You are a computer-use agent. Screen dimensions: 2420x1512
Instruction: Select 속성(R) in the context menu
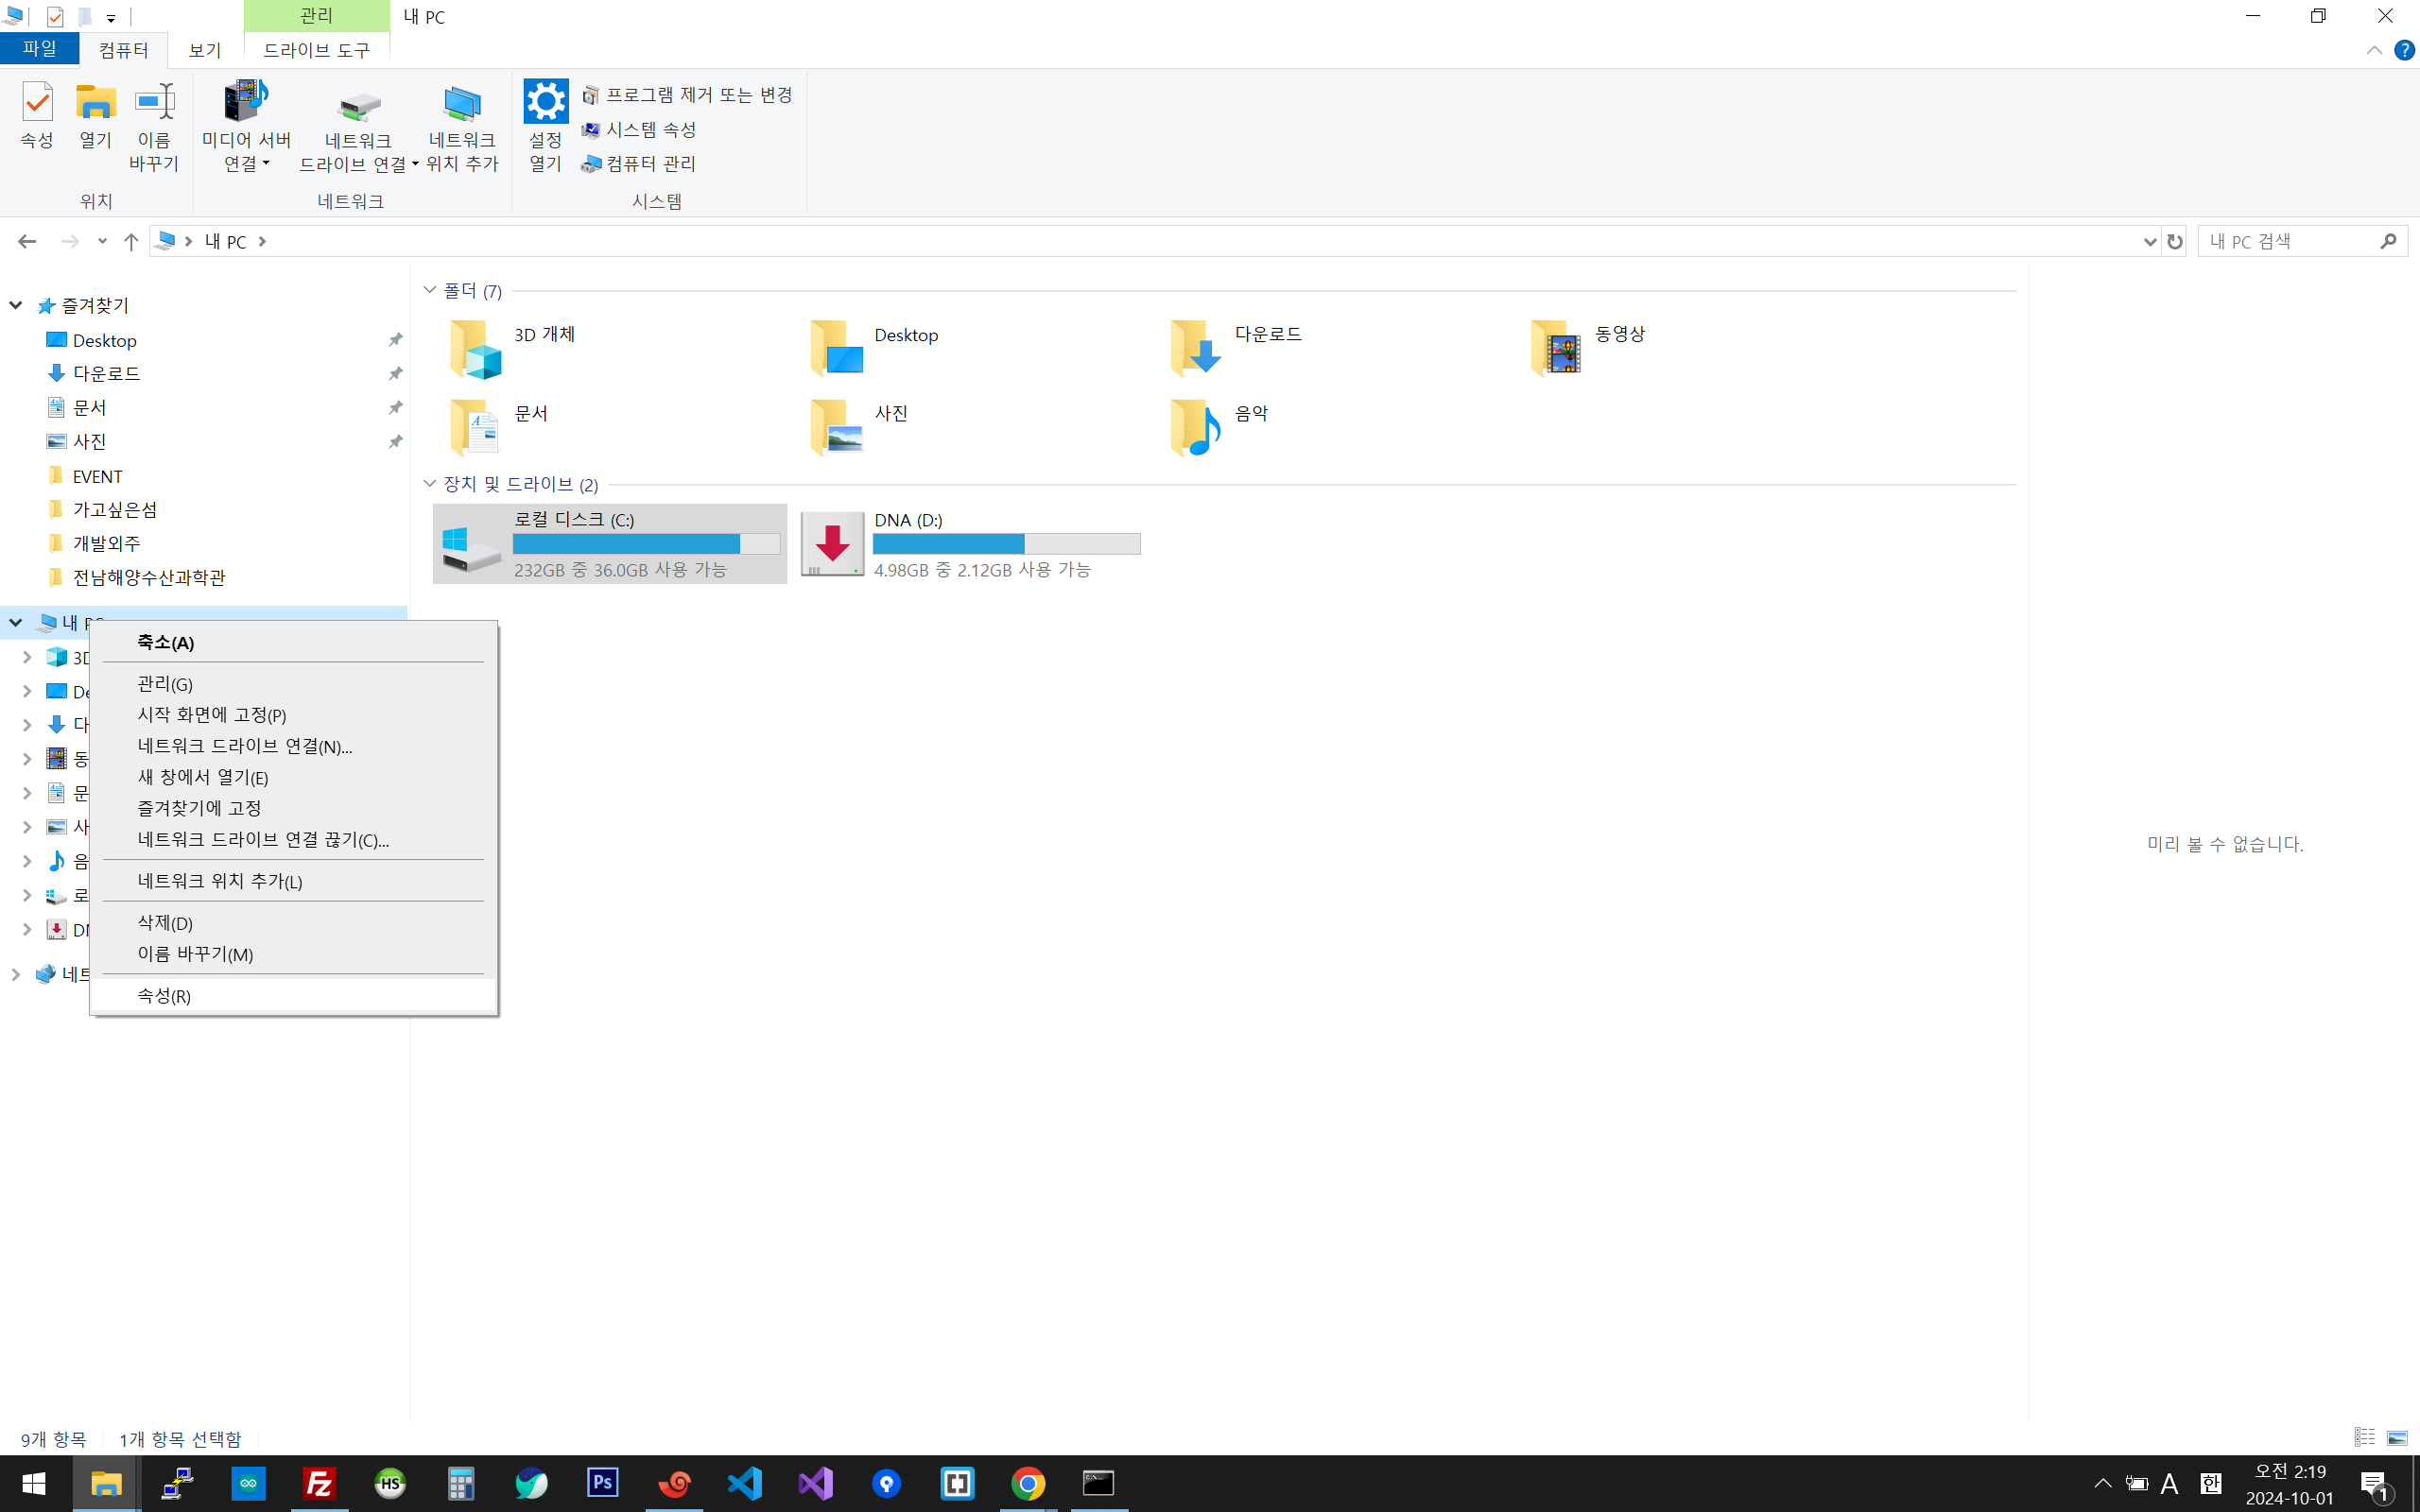(164, 995)
